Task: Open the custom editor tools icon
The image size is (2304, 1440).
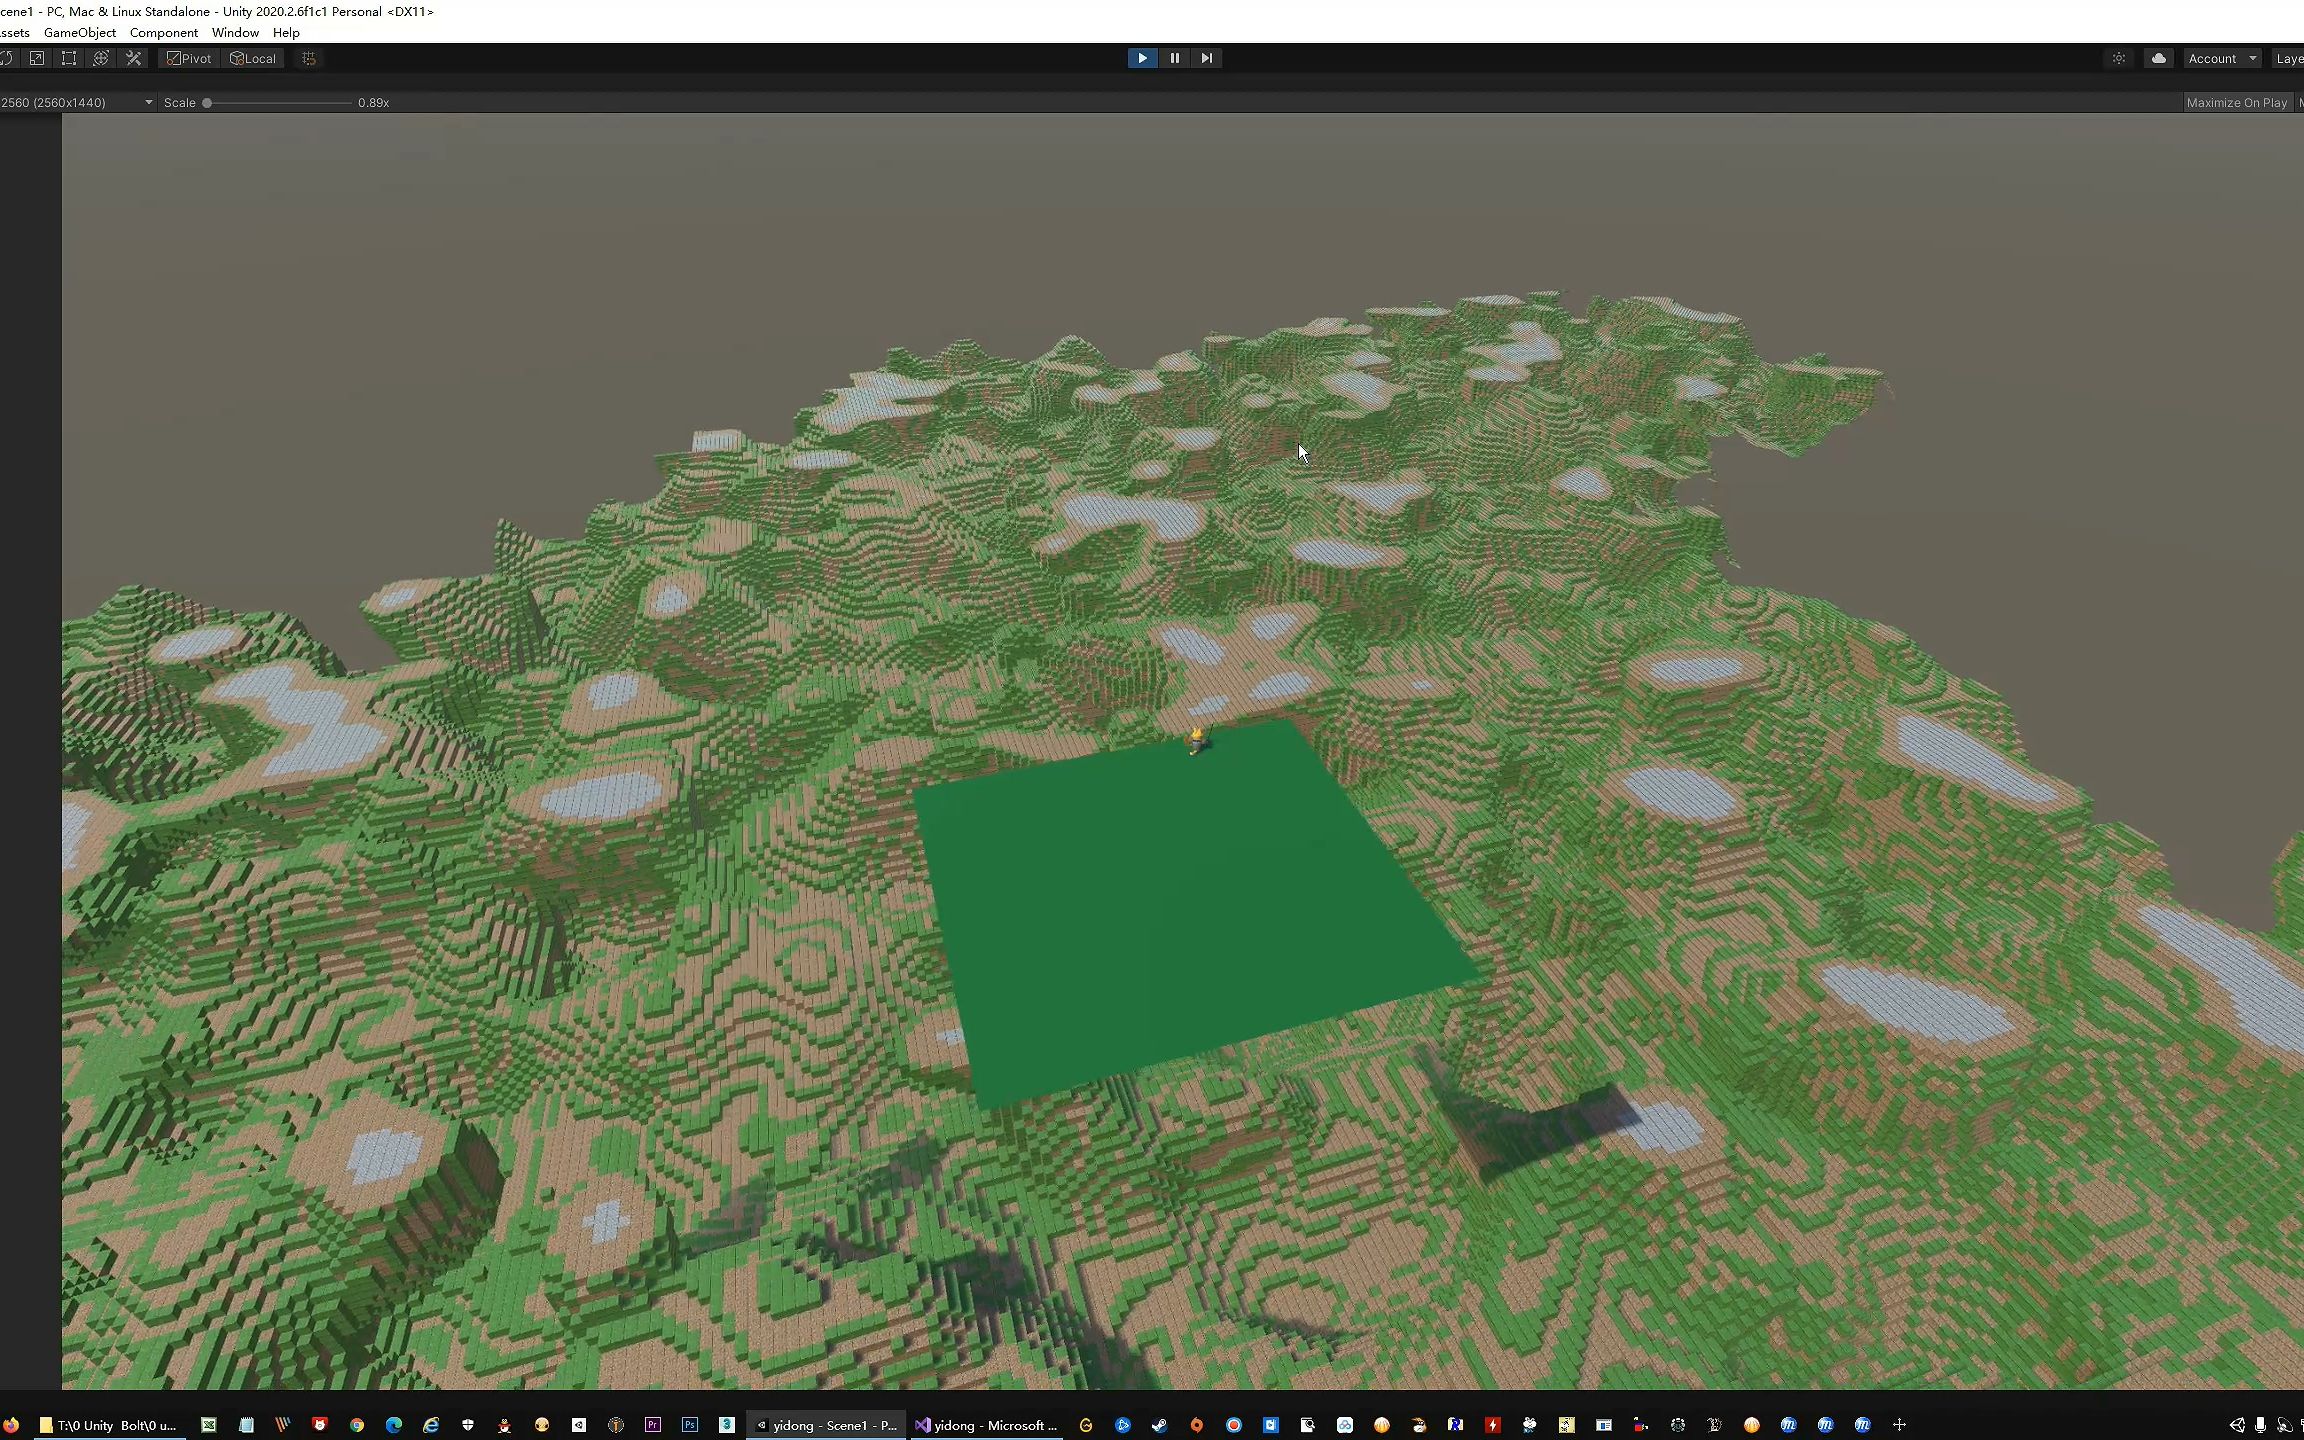Action: pos(133,58)
